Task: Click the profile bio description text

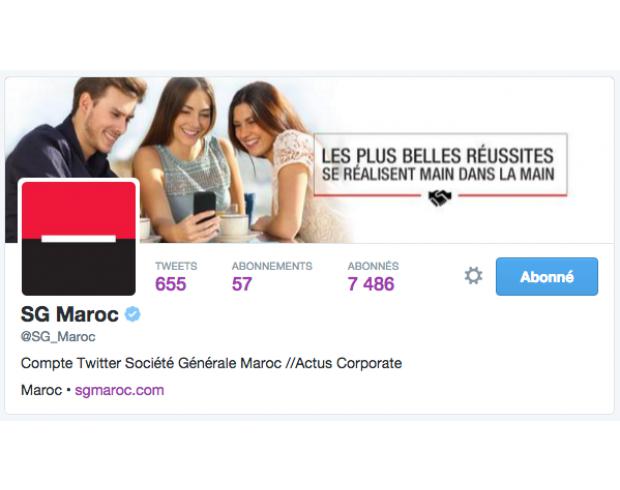Action: coord(211,363)
